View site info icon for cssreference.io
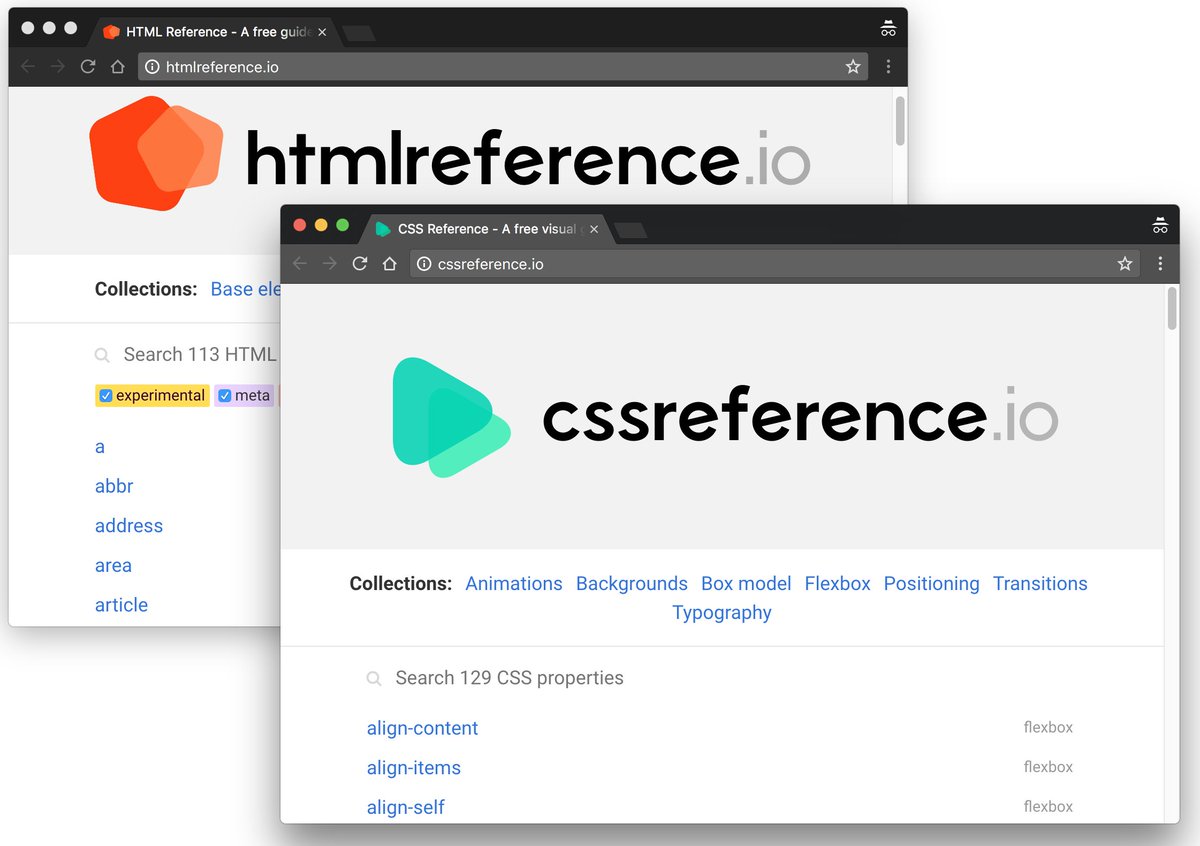 tap(424, 264)
